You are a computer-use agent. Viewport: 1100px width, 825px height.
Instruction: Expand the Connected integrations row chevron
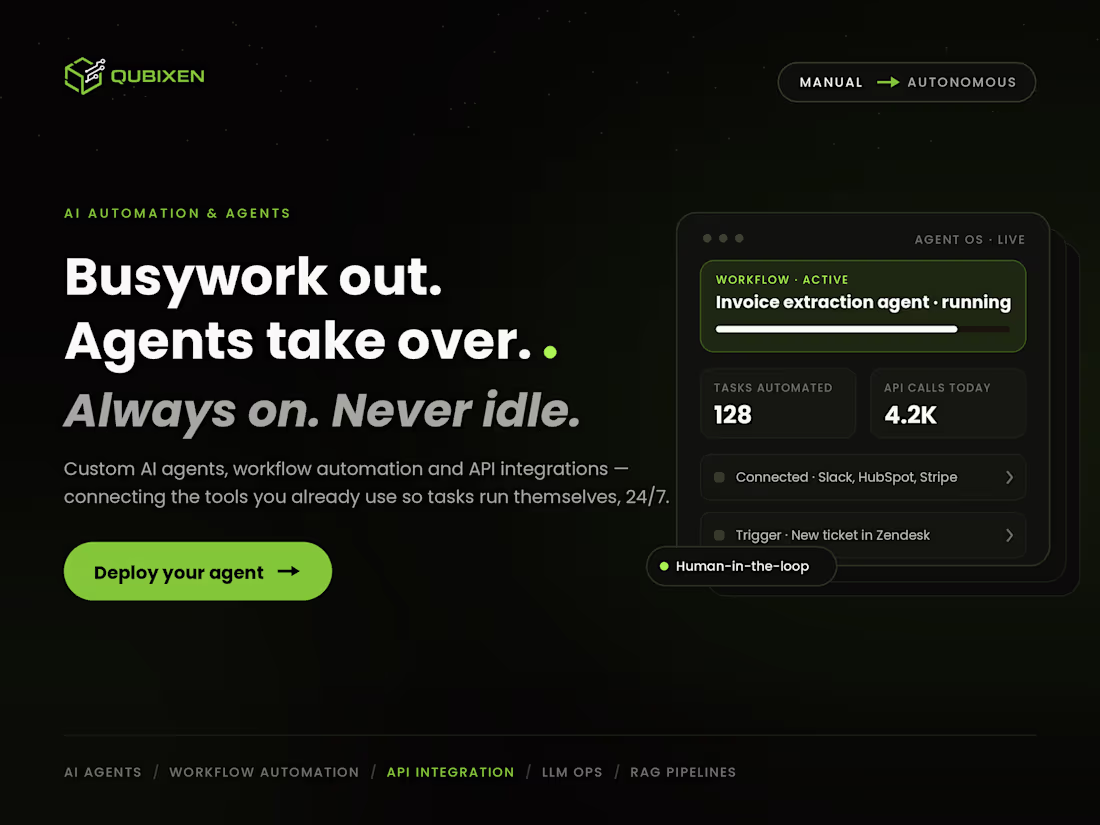(x=1010, y=477)
